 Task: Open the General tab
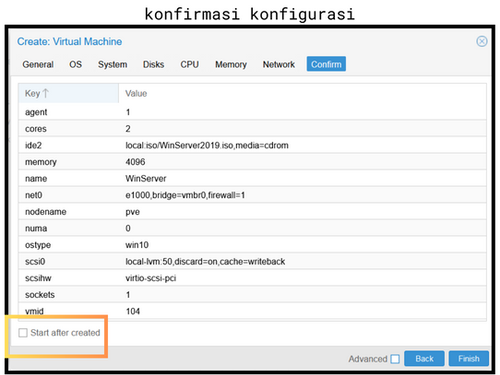click(x=38, y=64)
